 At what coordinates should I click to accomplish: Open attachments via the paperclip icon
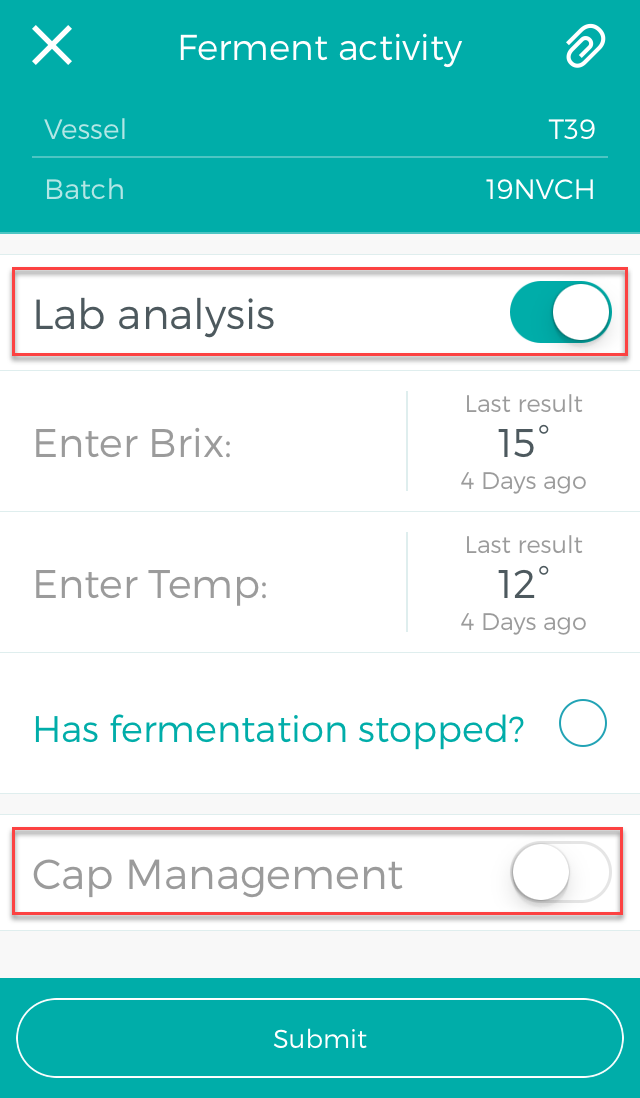[585, 47]
